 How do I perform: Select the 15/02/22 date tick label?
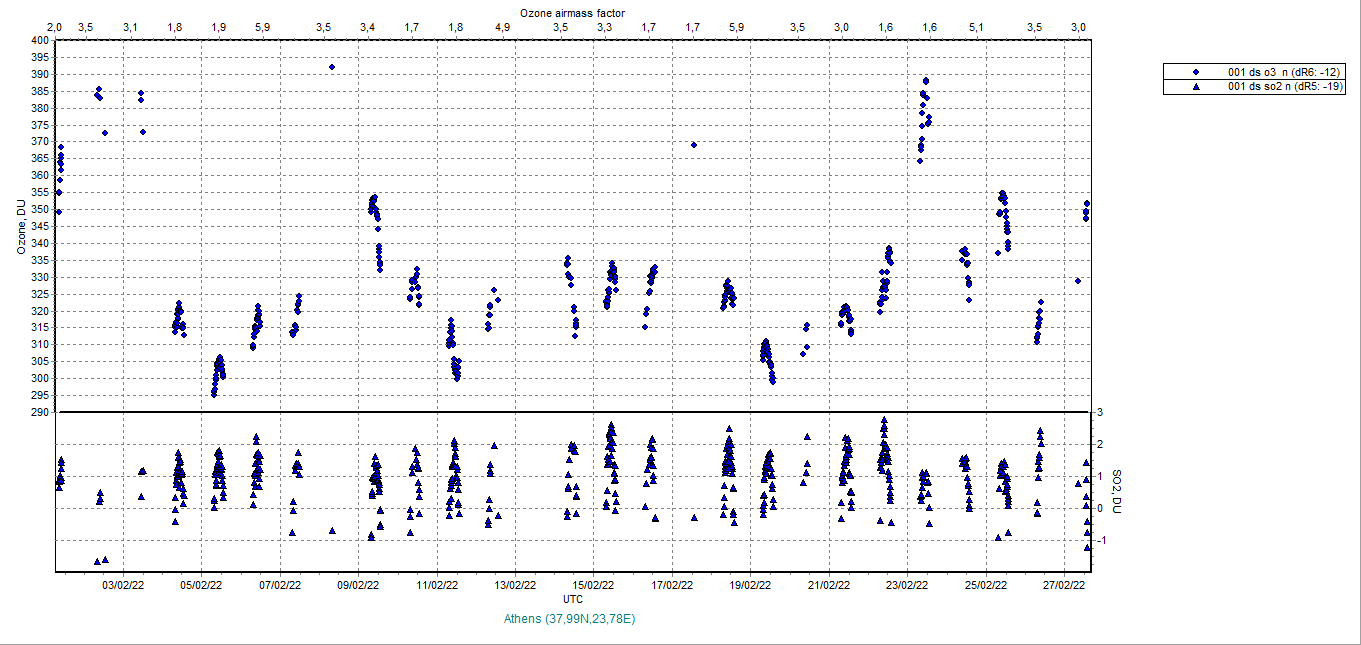[x=593, y=584]
